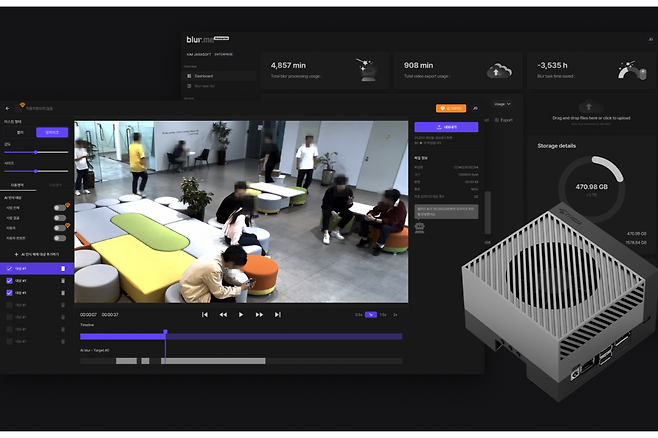Image resolution: width=658 pixels, height=438 pixels.
Task: Skip to the start of the video
Action: (x=205, y=314)
